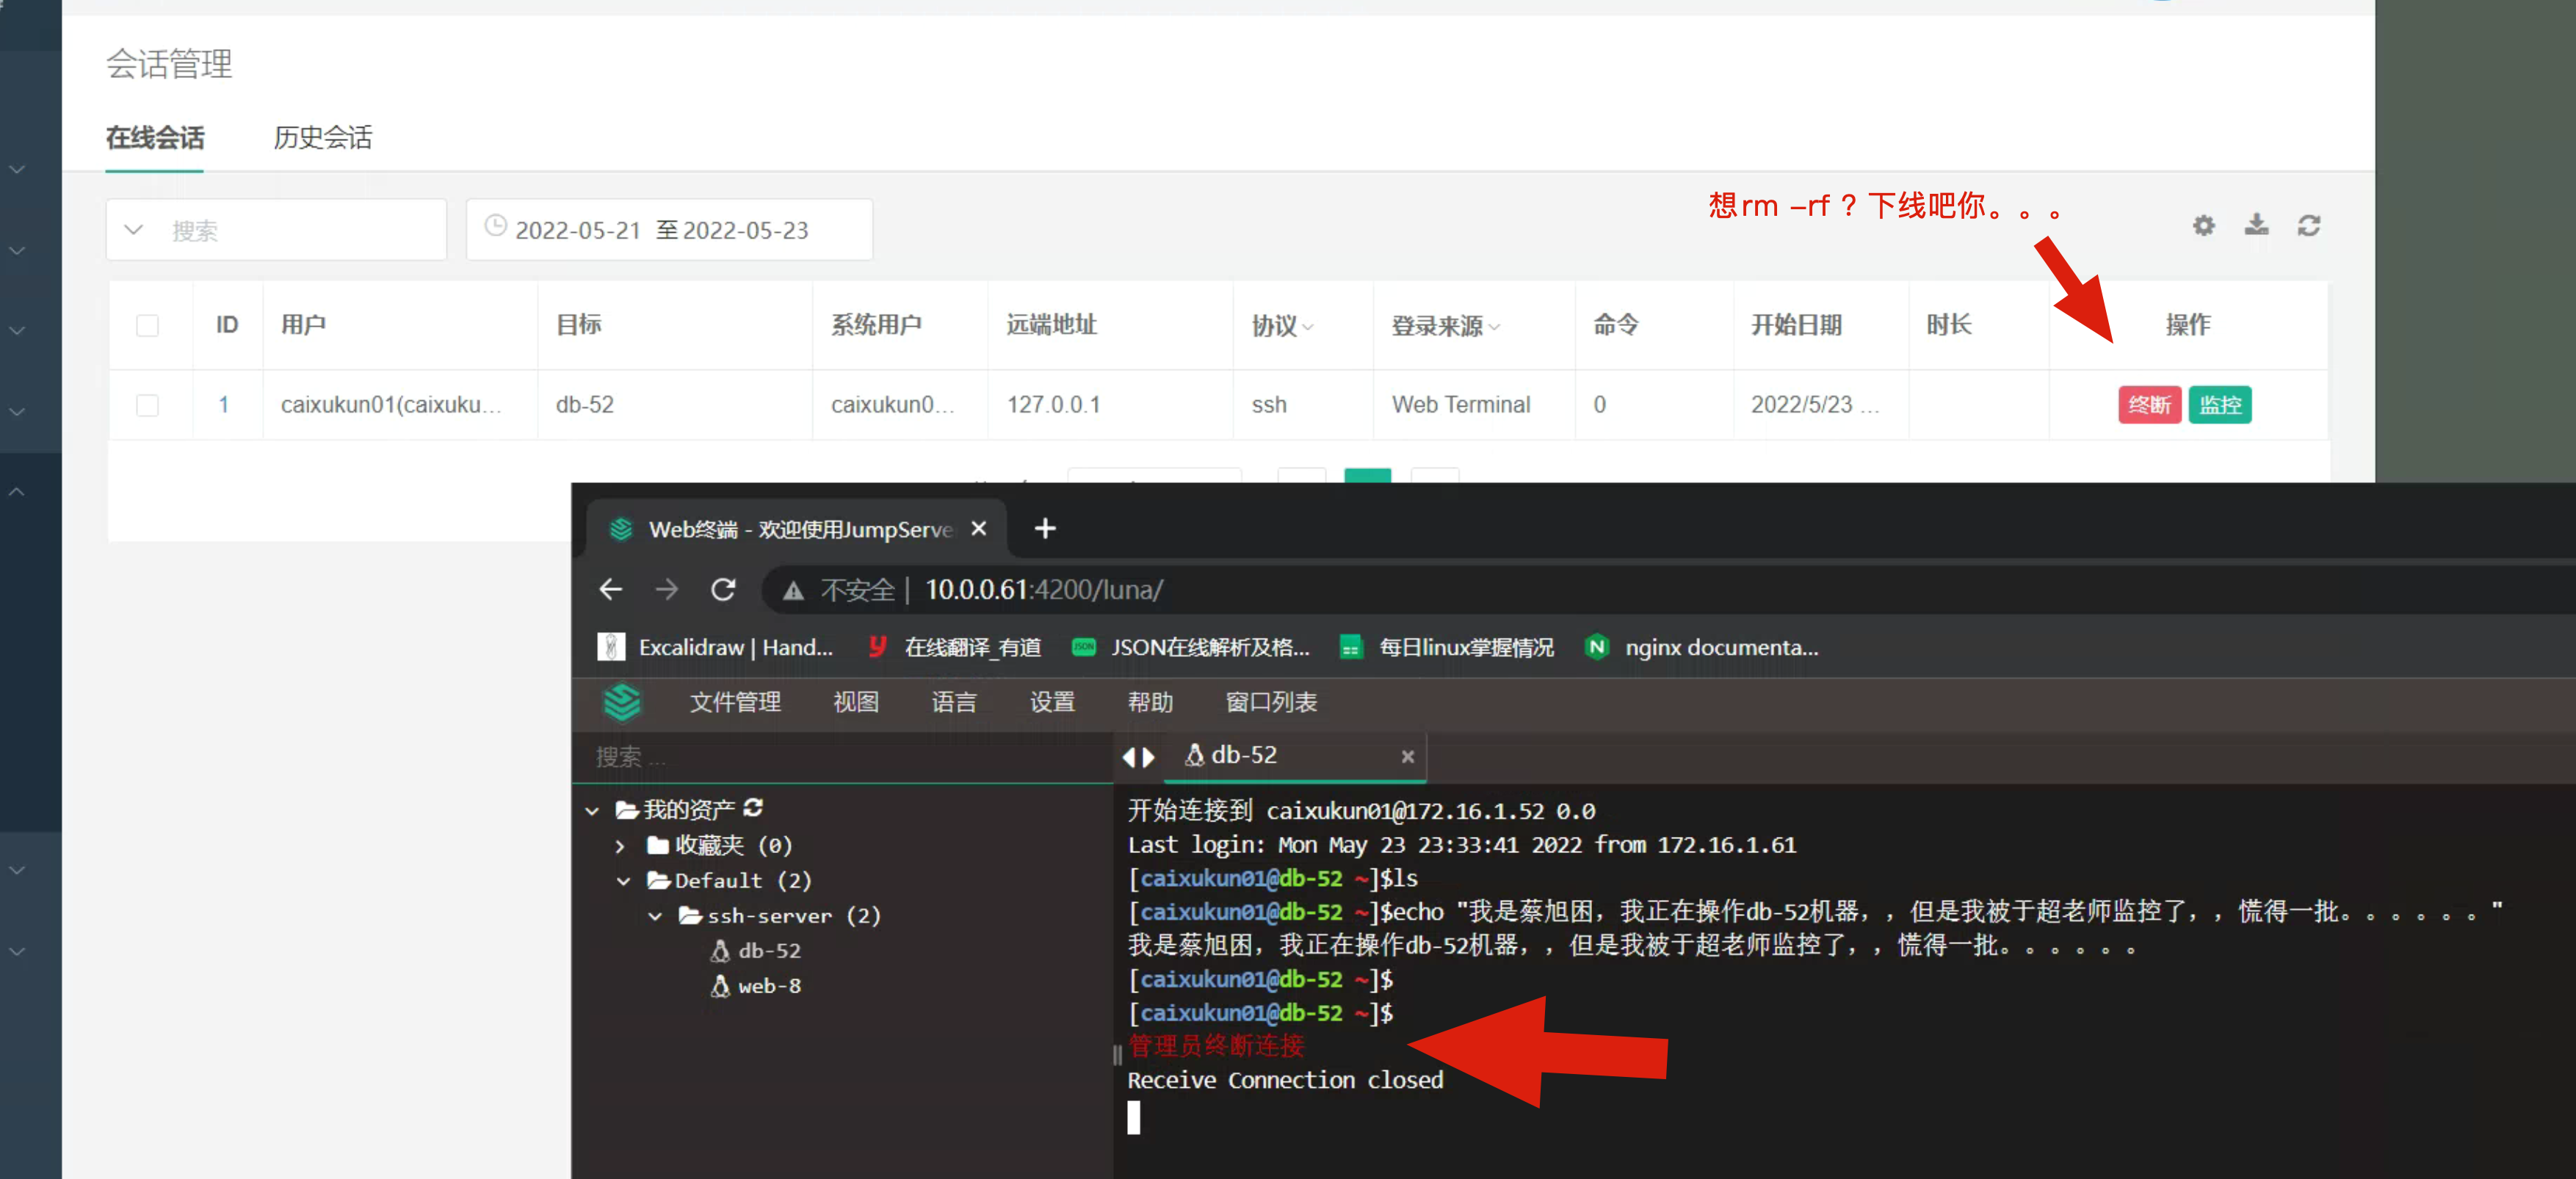Screen dimensions: 2576x1179
Task: Check the checkbox for session ID 1
Action: click(x=148, y=405)
